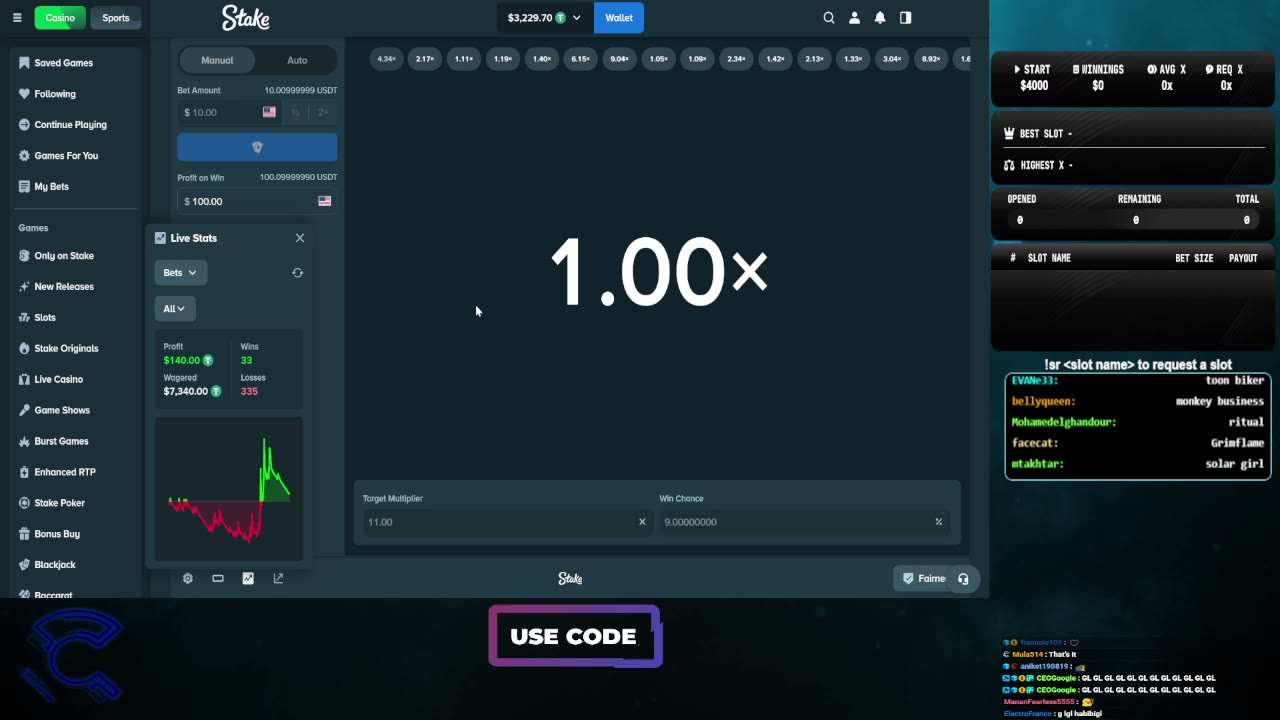Pop out the game window
The image size is (1280, 720).
[278, 578]
